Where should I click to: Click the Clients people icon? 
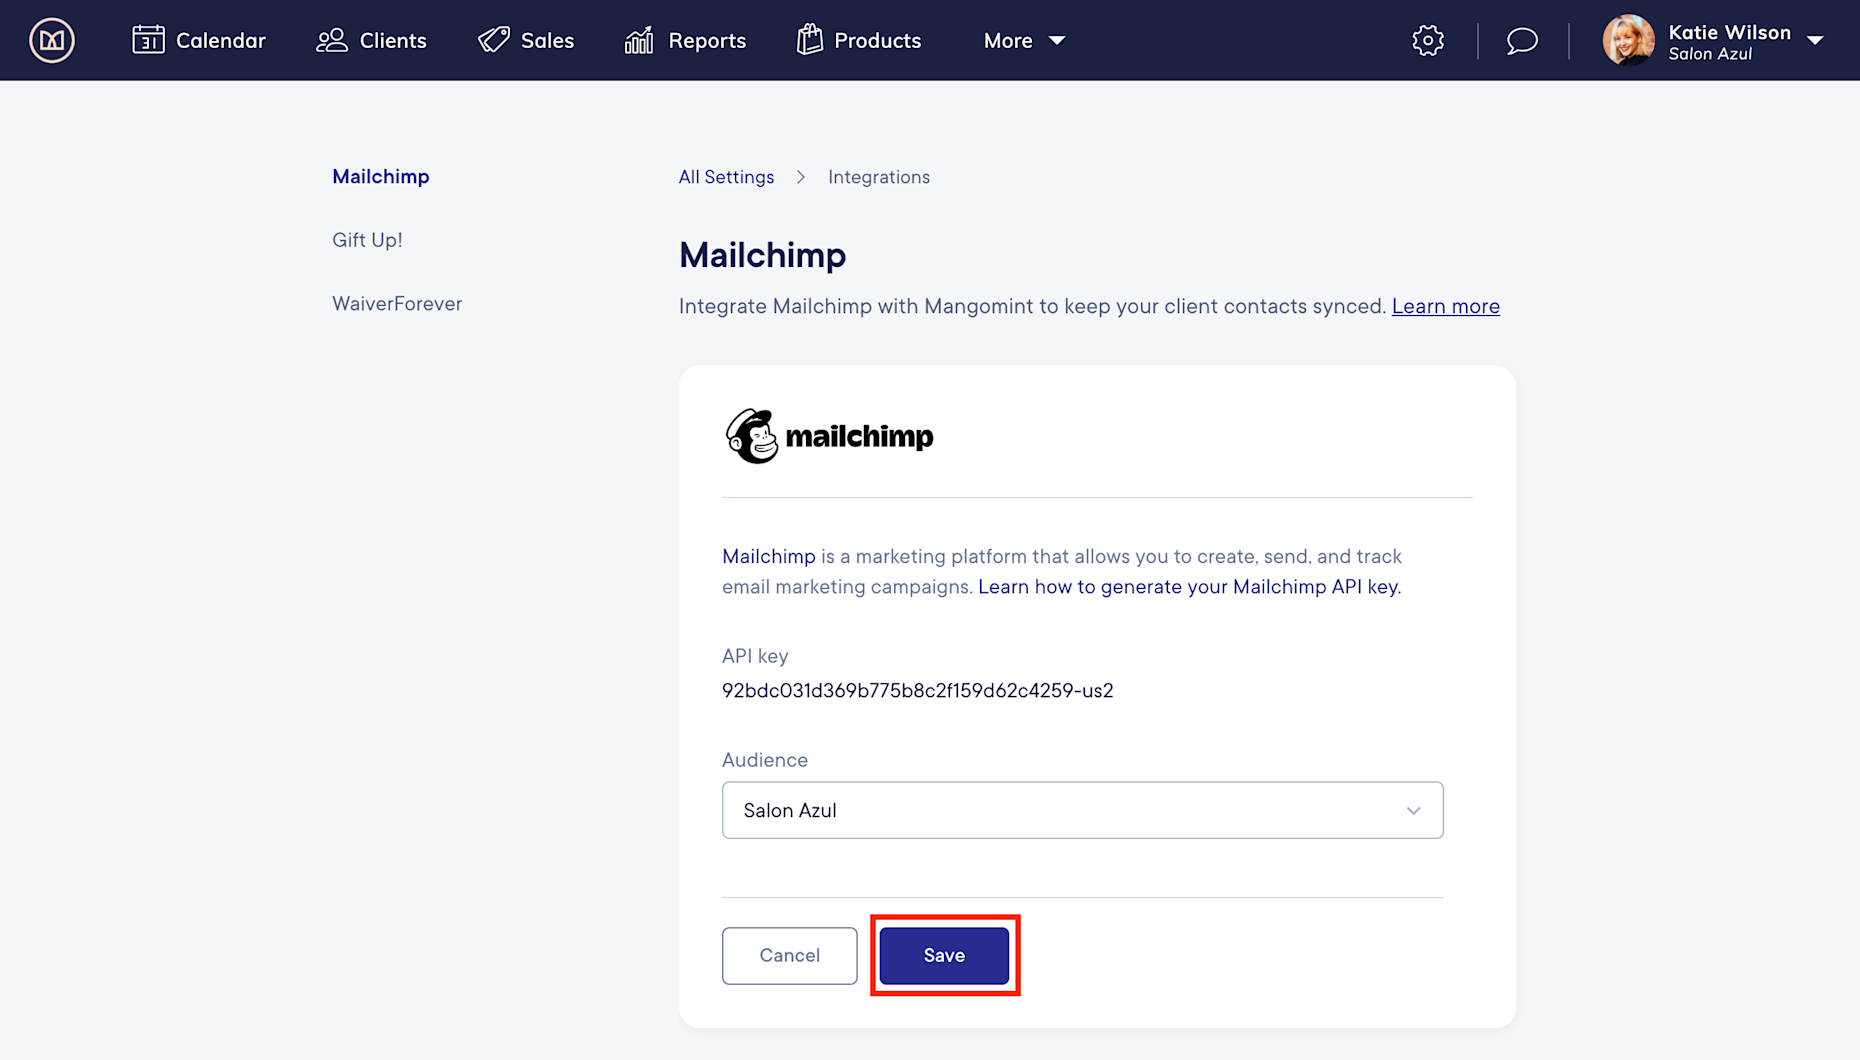tap(331, 40)
